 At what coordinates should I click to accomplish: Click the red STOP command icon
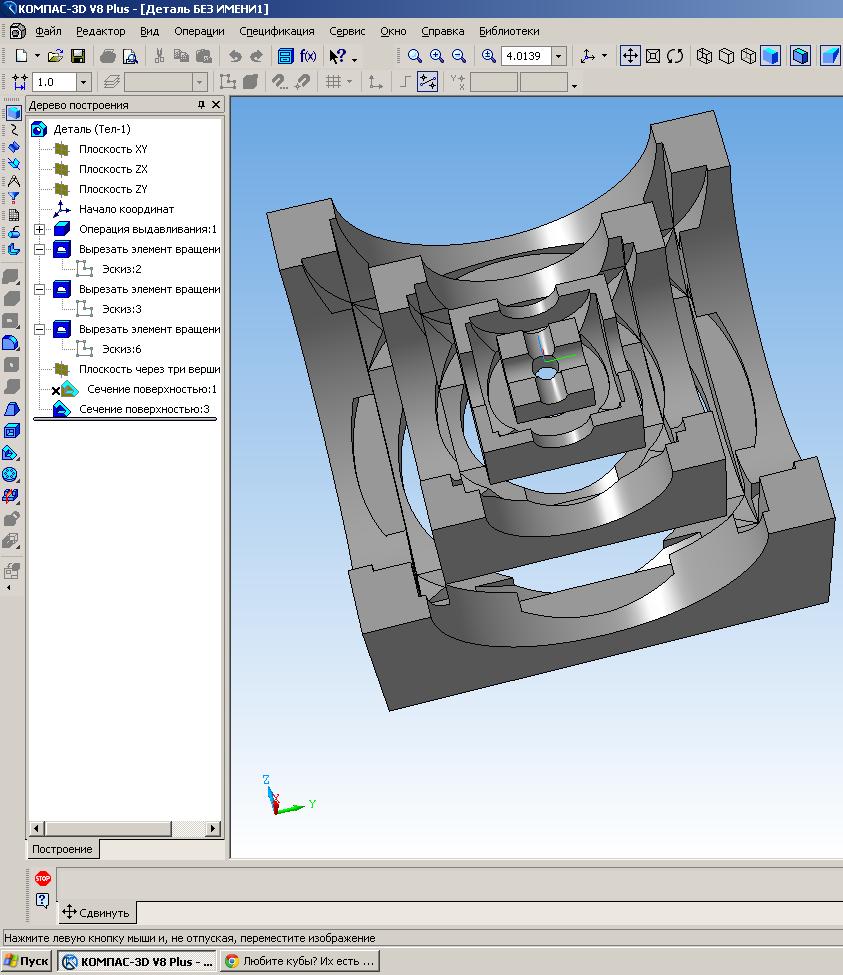pos(42,878)
